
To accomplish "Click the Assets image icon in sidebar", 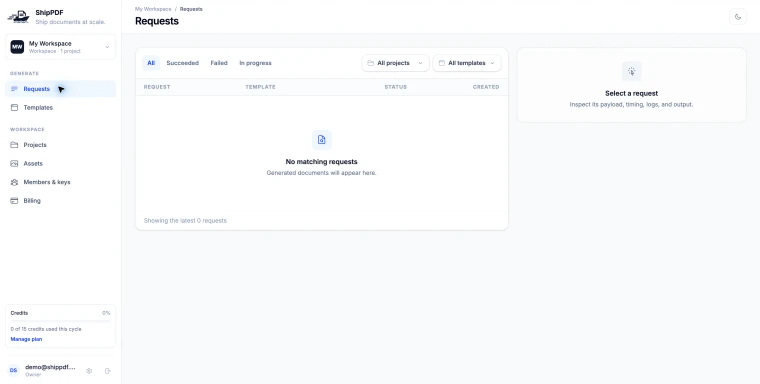I will pos(14,163).
